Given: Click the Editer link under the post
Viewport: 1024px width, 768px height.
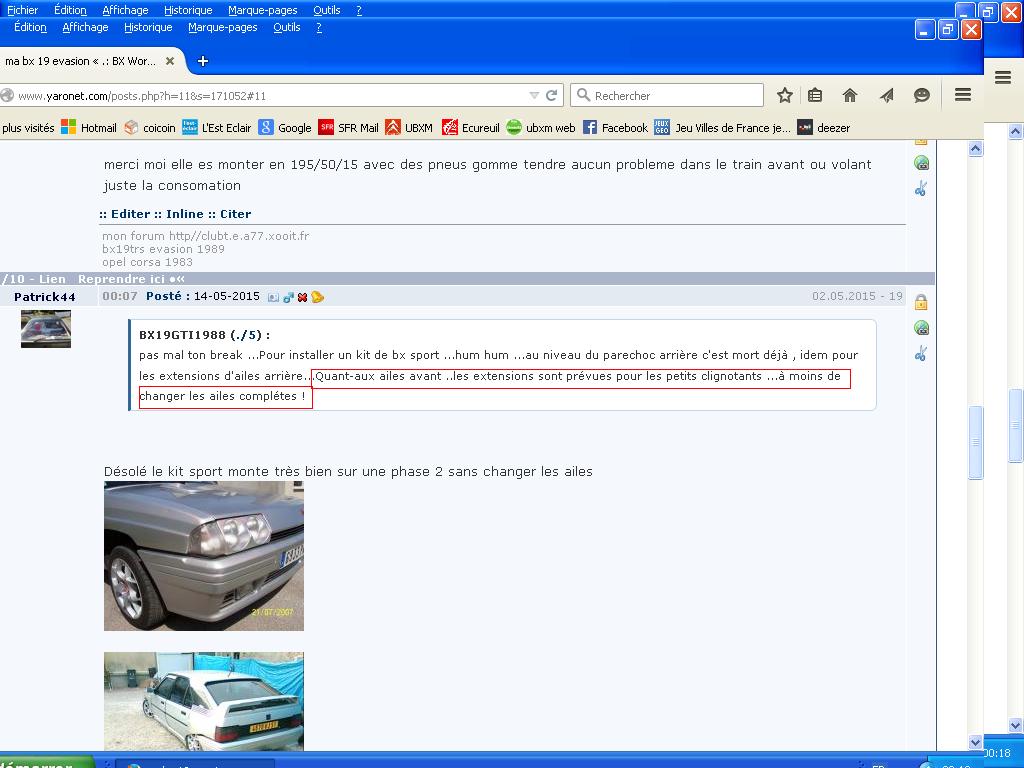Looking at the screenshot, I should click(x=130, y=214).
